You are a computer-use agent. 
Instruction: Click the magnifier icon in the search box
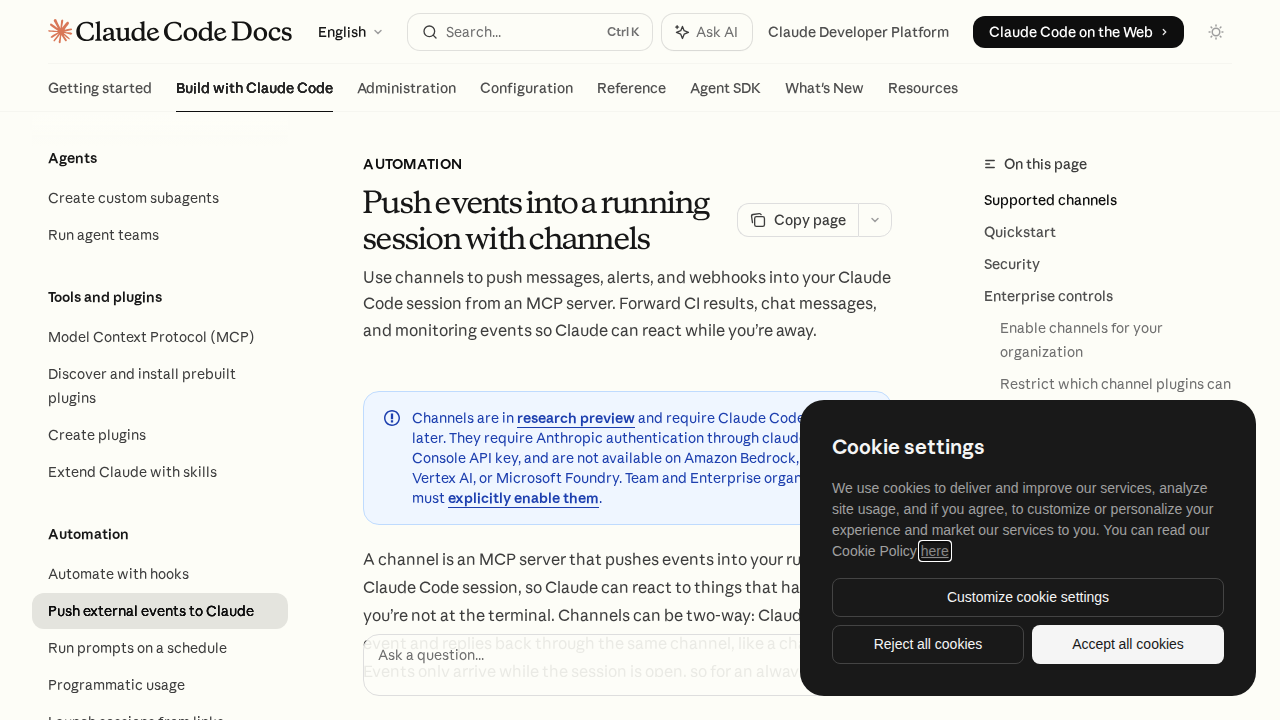(x=430, y=32)
